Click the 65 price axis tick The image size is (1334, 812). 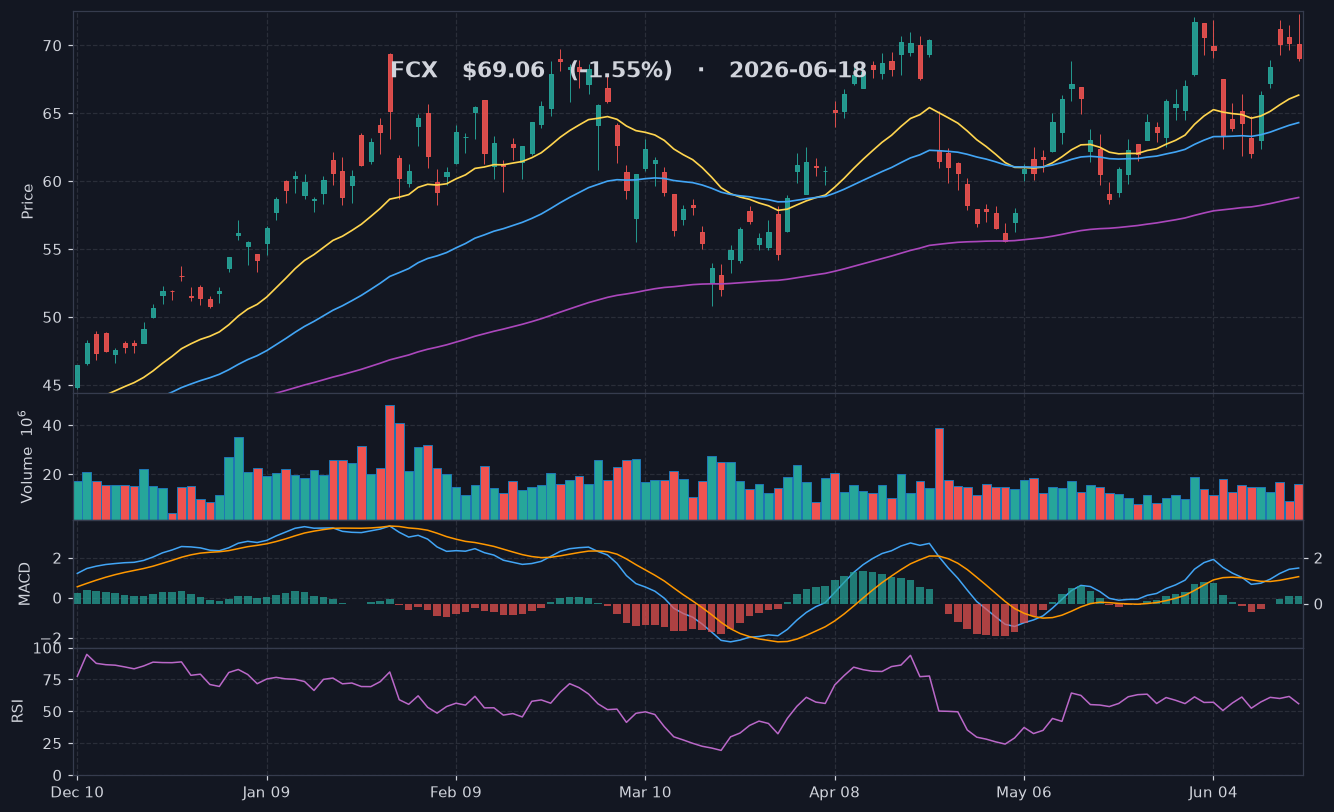[x=52, y=114]
